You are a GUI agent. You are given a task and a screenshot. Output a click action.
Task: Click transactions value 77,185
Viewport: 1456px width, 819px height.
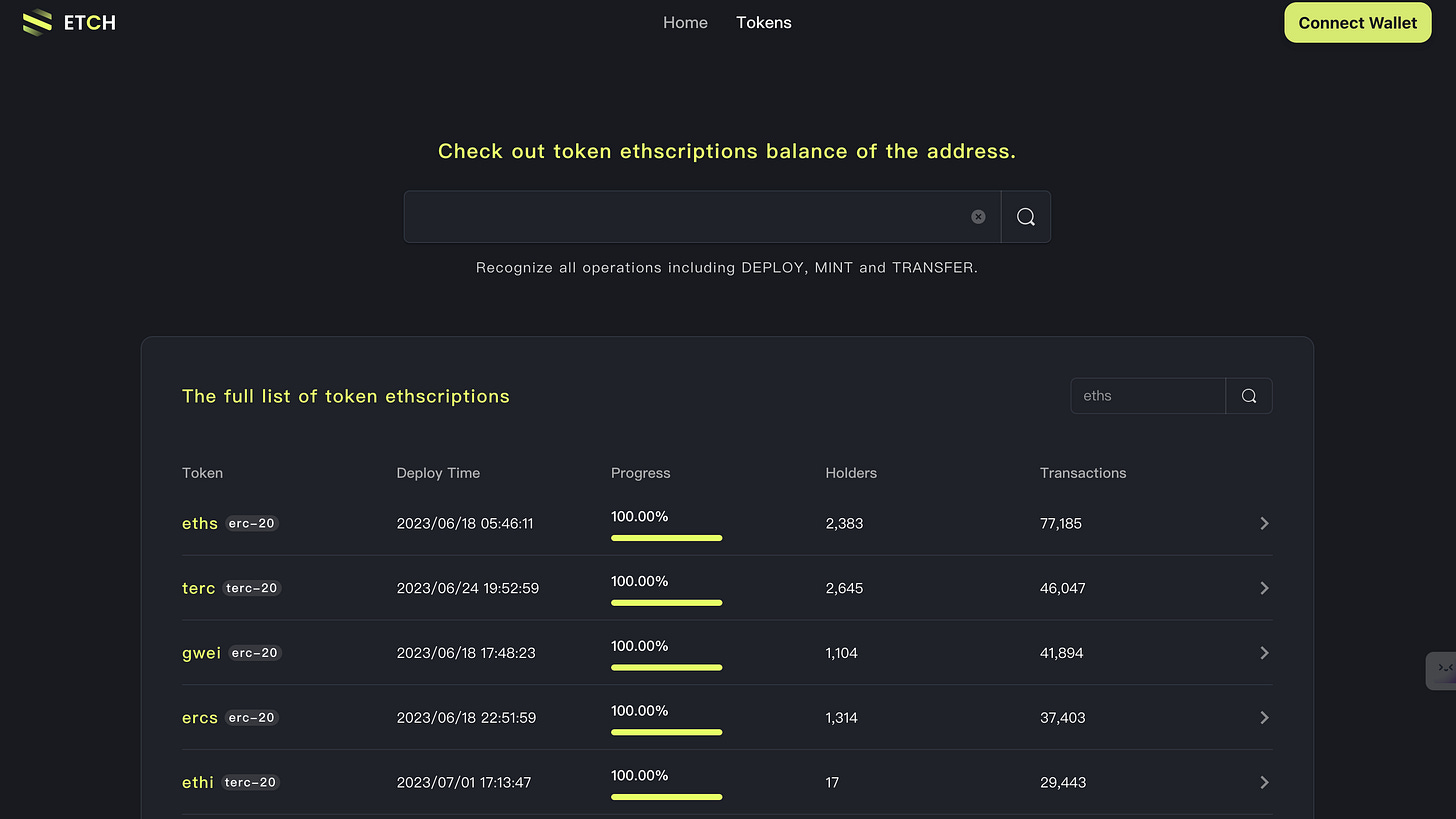(1061, 523)
